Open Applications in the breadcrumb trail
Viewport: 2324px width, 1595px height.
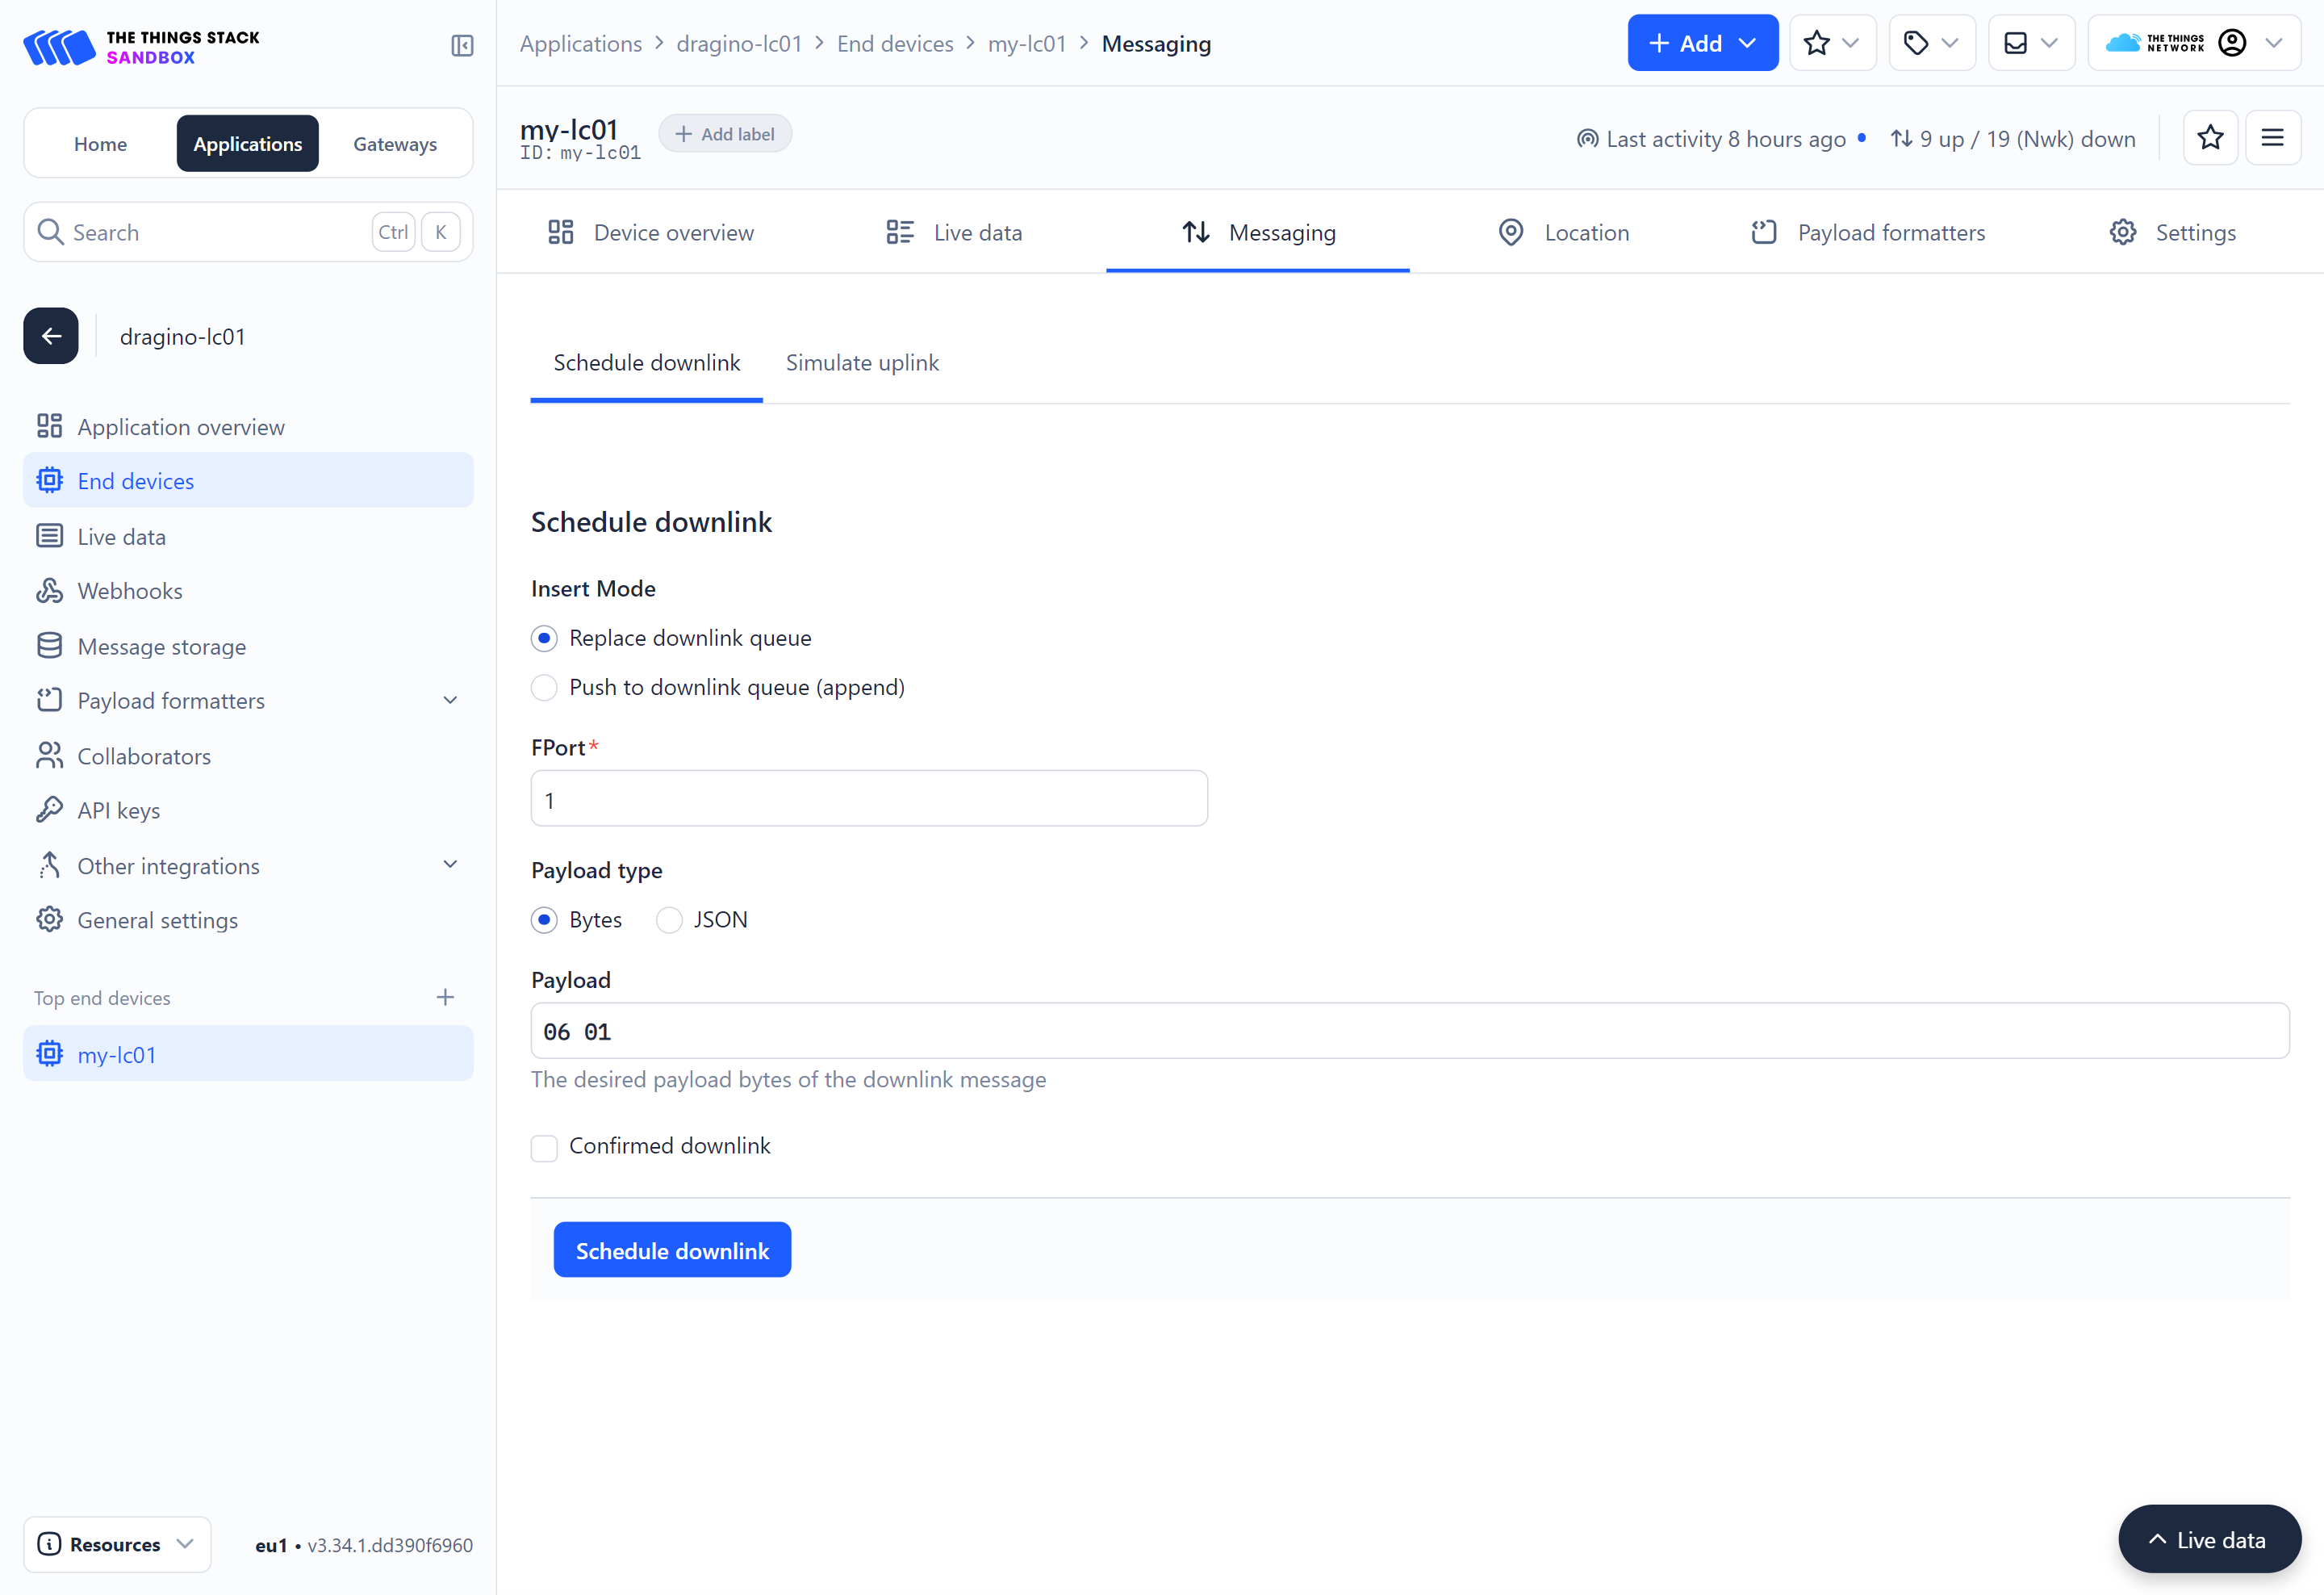pyautogui.click(x=580, y=43)
